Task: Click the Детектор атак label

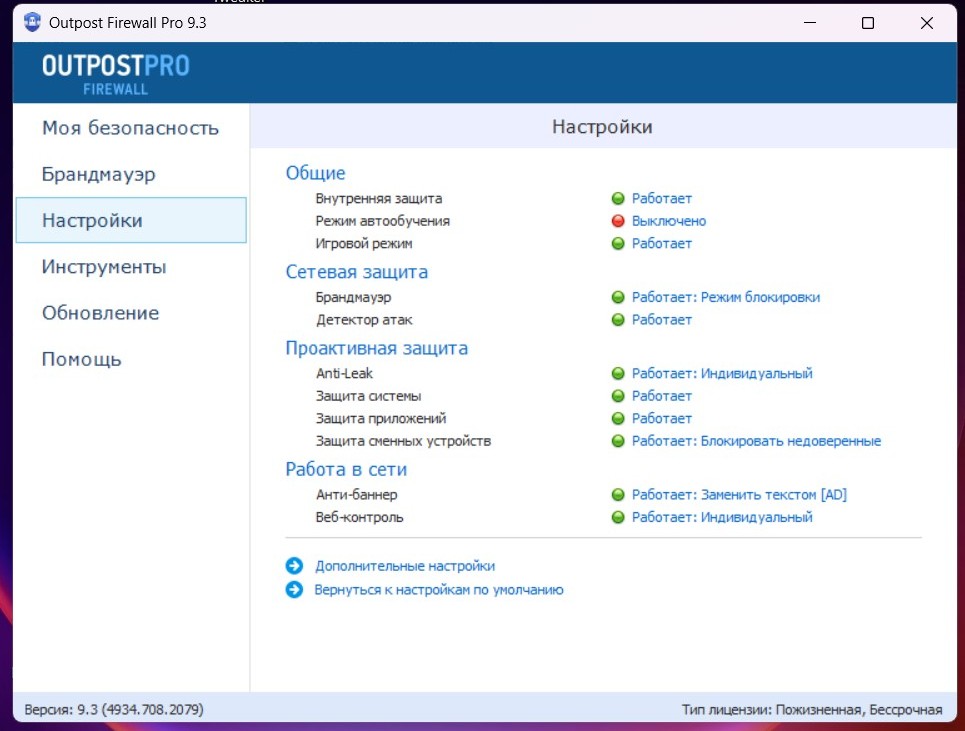Action: coord(364,320)
